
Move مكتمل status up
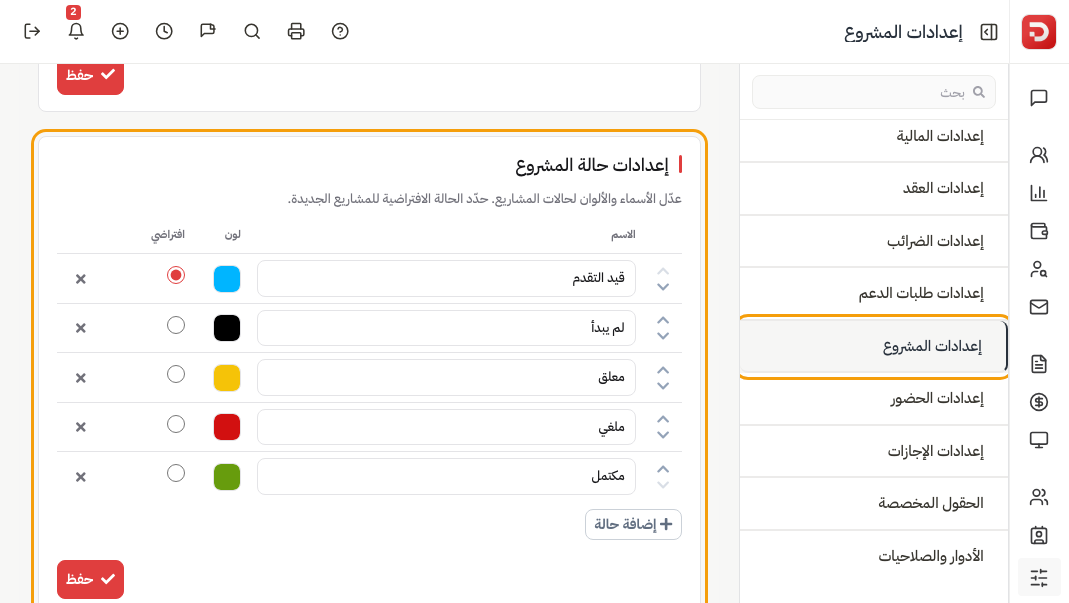663,469
